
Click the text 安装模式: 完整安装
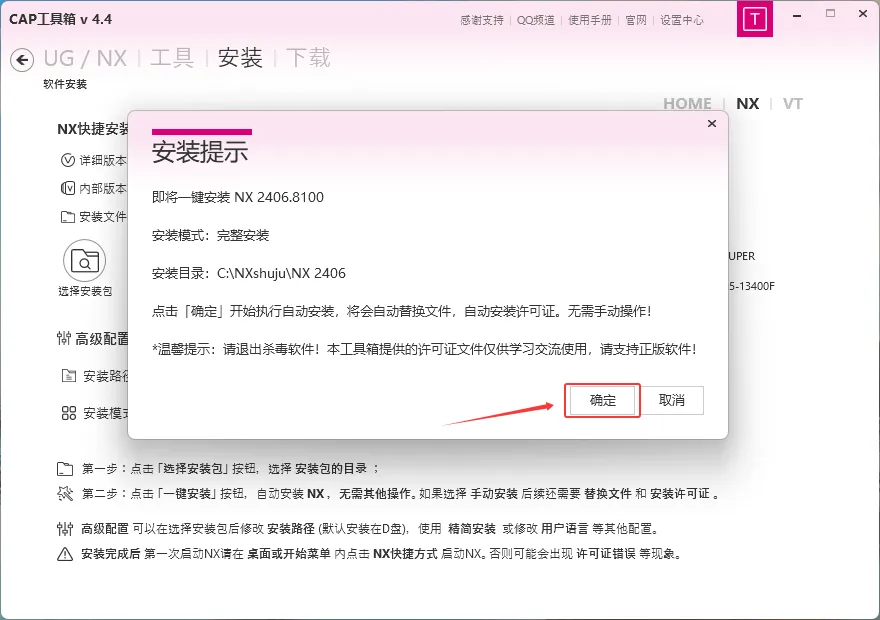(210, 236)
